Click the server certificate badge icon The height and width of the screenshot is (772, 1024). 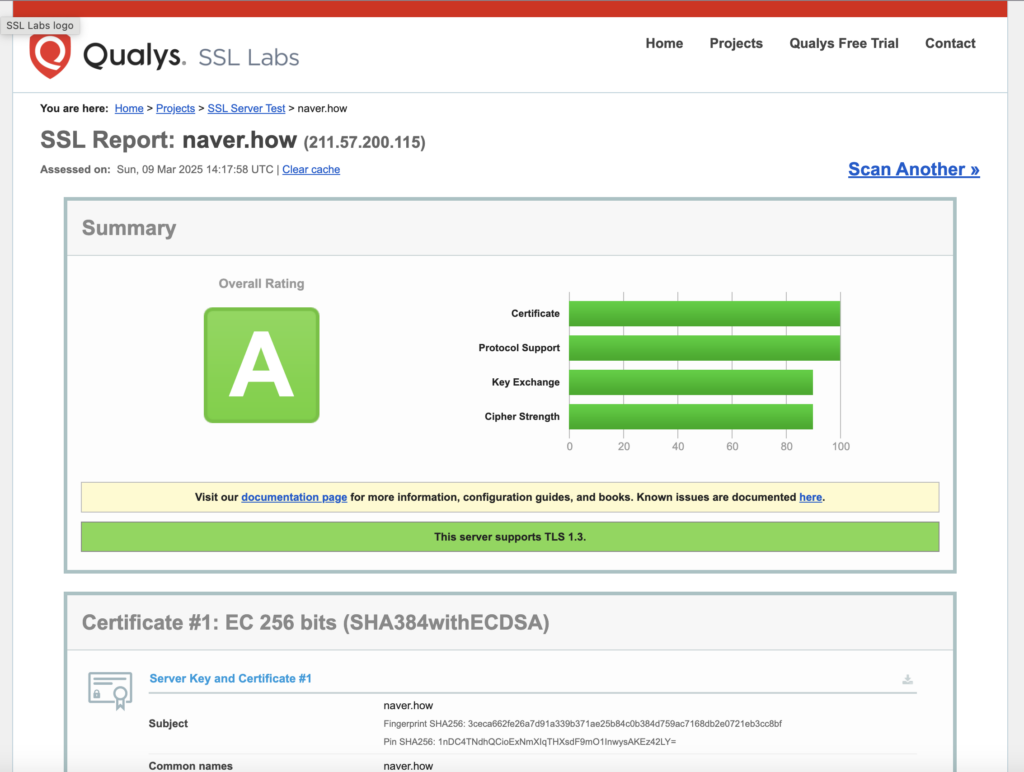110,690
